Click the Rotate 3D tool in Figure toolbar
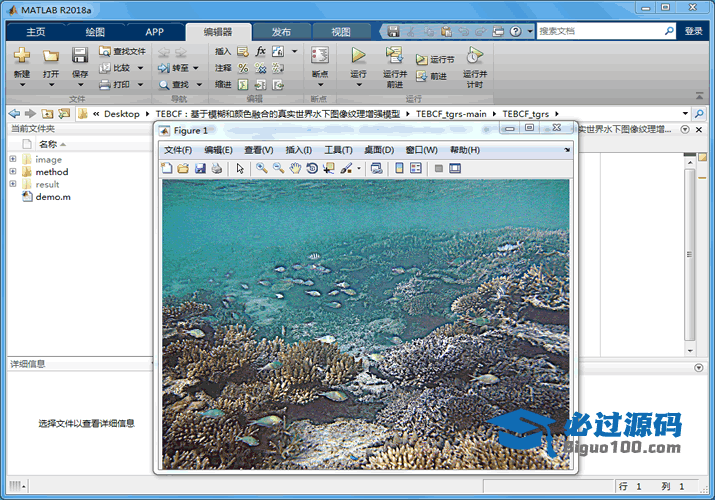Image resolution: width=715 pixels, height=500 pixels. click(x=312, y=169)
